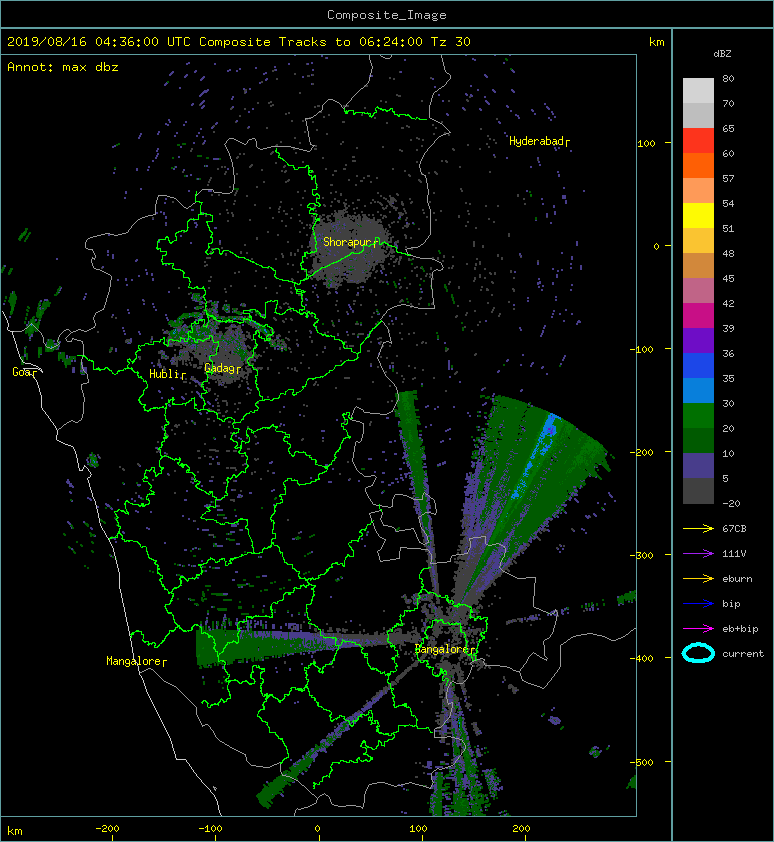
Task: Click the -100 tick on X axis
Action: coord(210,829)
